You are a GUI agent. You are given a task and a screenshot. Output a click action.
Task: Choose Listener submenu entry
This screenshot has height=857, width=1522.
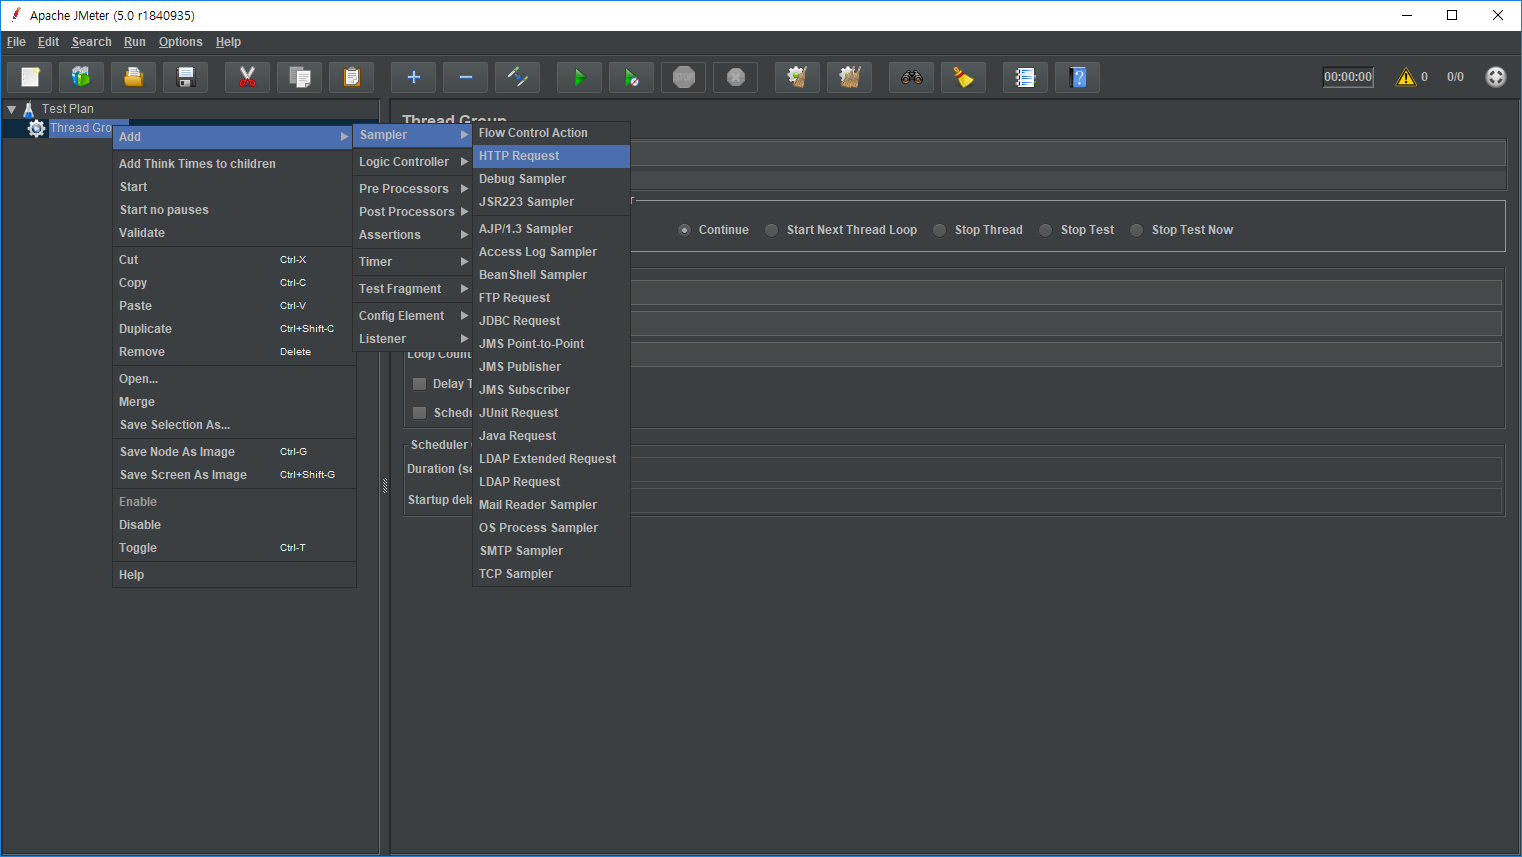tap(413, 339)
